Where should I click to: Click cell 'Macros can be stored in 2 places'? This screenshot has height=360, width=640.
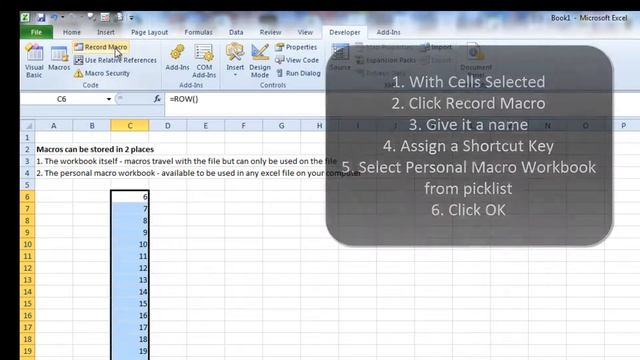pos(95,149)
